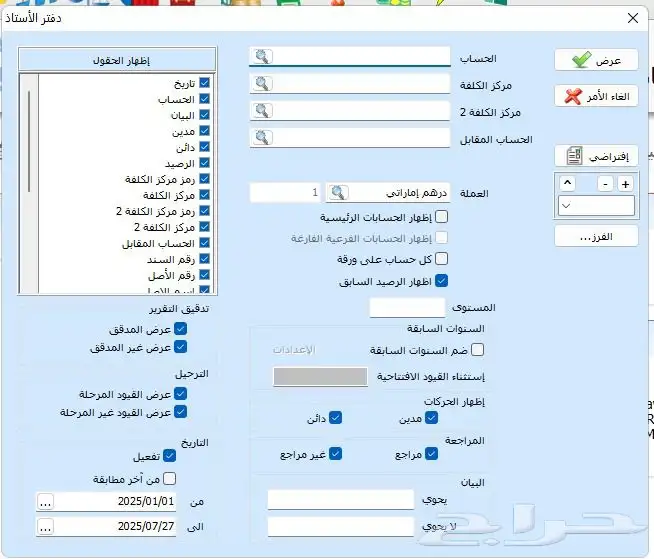Close the دفتر الأستاذ dialog

click(633, 18)
